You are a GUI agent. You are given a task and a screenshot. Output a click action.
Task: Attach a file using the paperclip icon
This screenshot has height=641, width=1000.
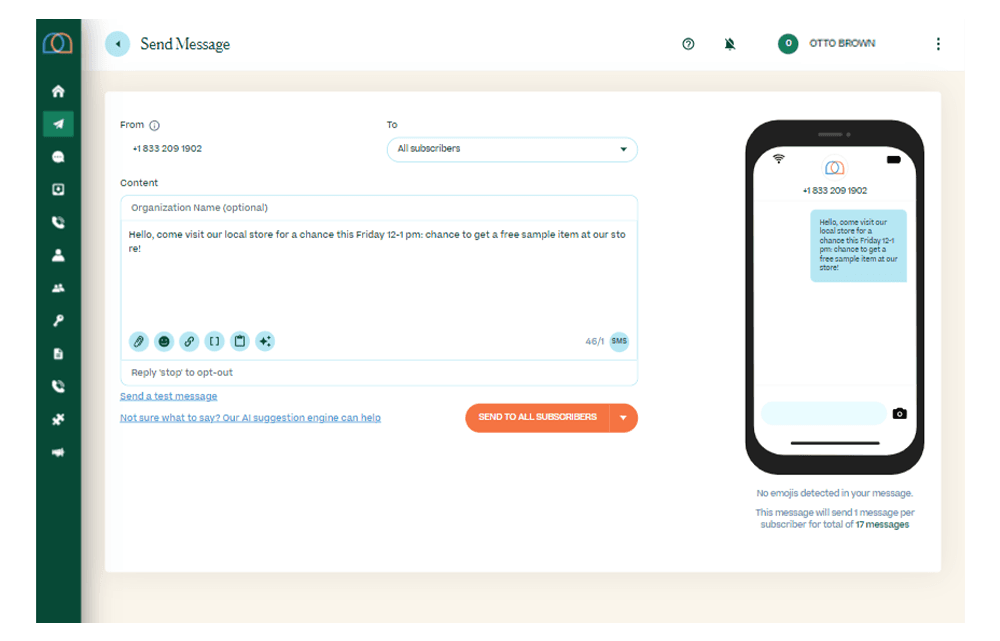click(x=138, y=341)
